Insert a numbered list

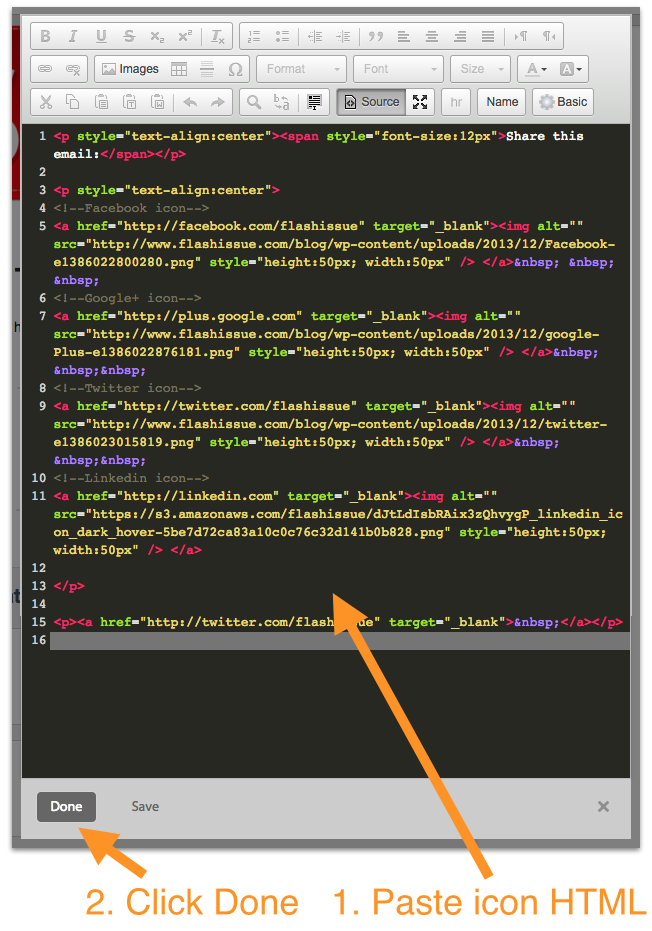(x=254, y=36)
